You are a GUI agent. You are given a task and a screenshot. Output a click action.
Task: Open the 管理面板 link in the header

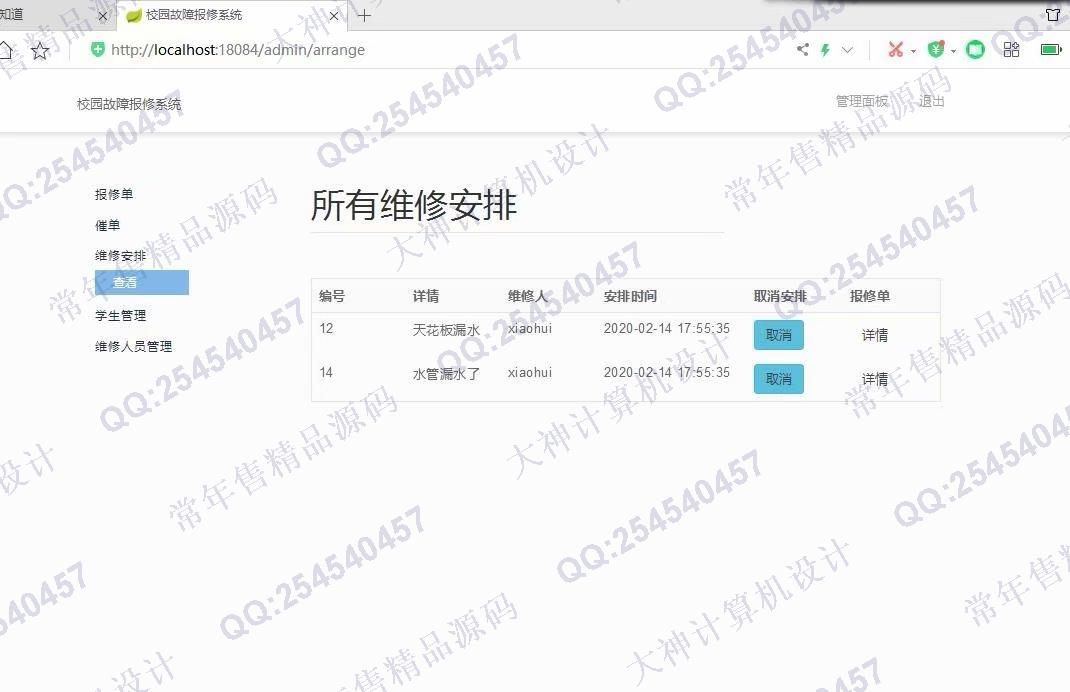pyautogui.click(x=863, y=101)
